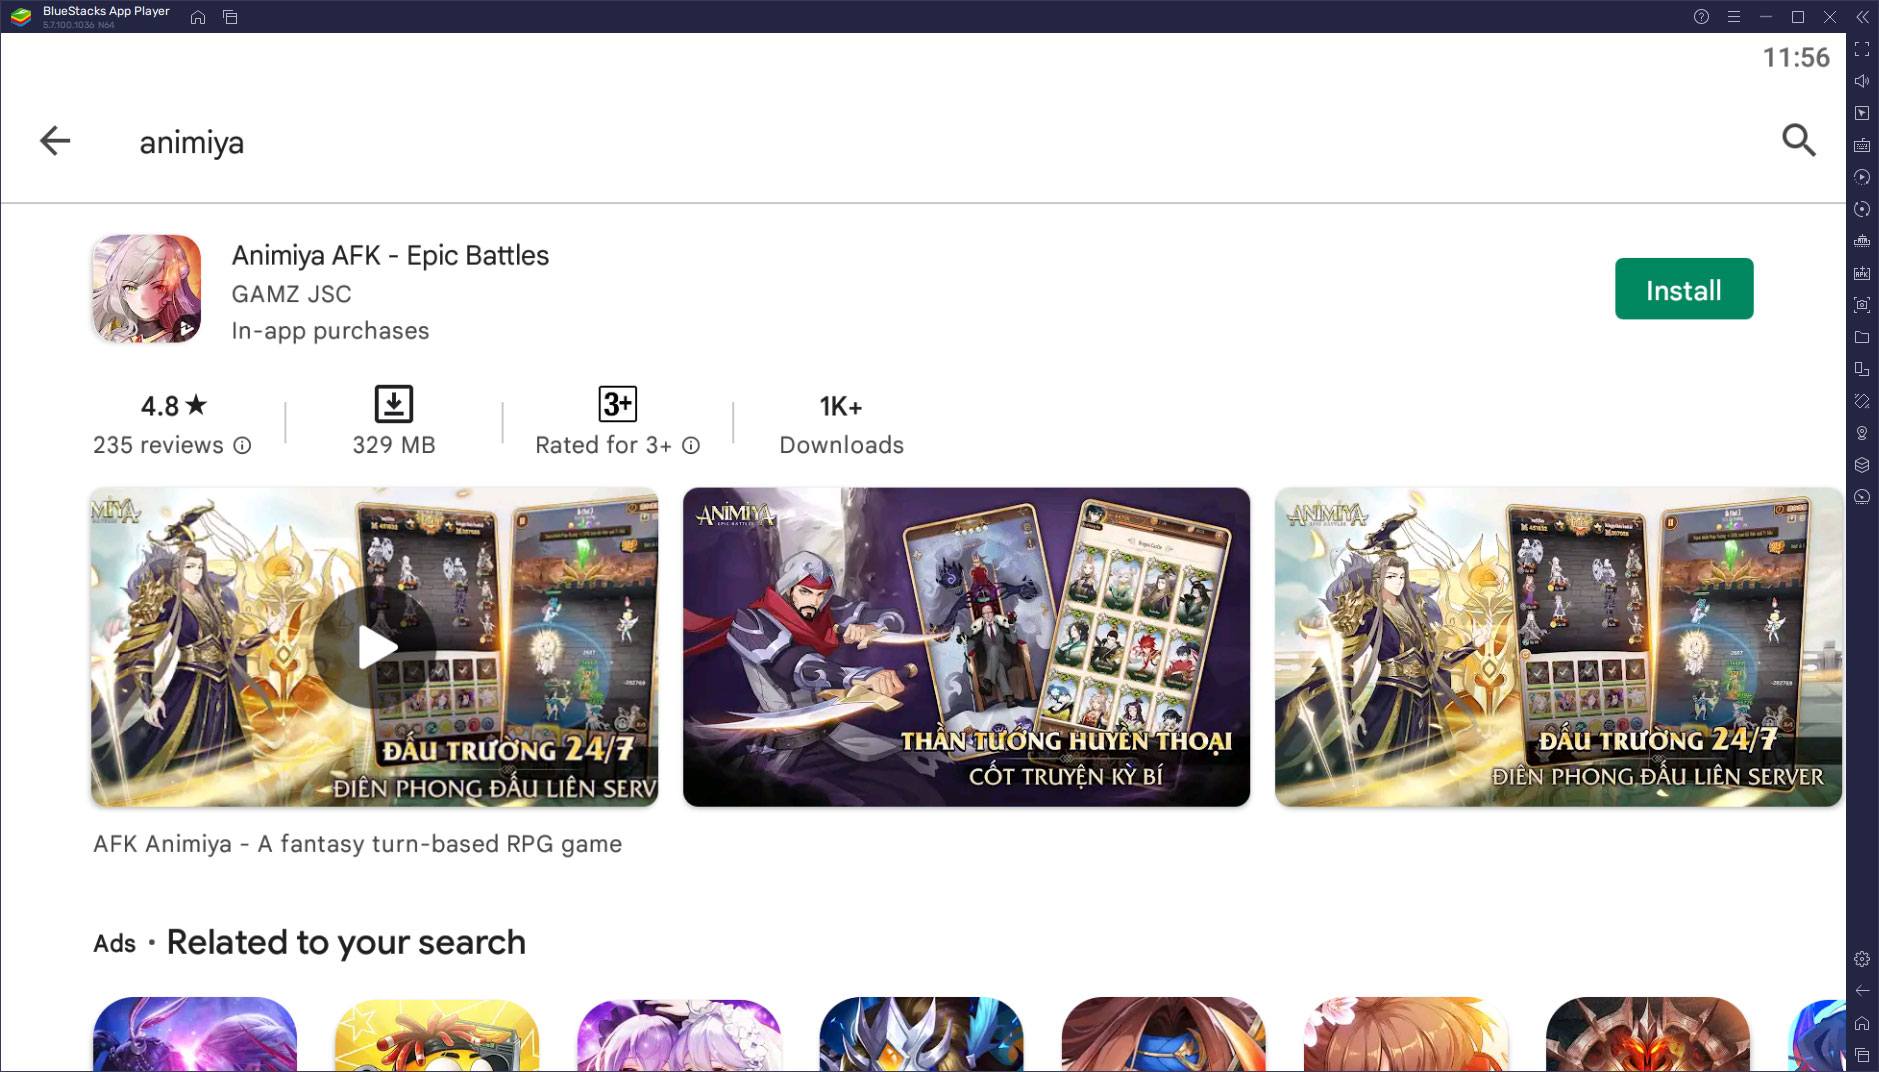Screen dimensions: 1879x1072
Task: Open the multi-instance tabs icon in title bar
Action: [x=230, y=17]
